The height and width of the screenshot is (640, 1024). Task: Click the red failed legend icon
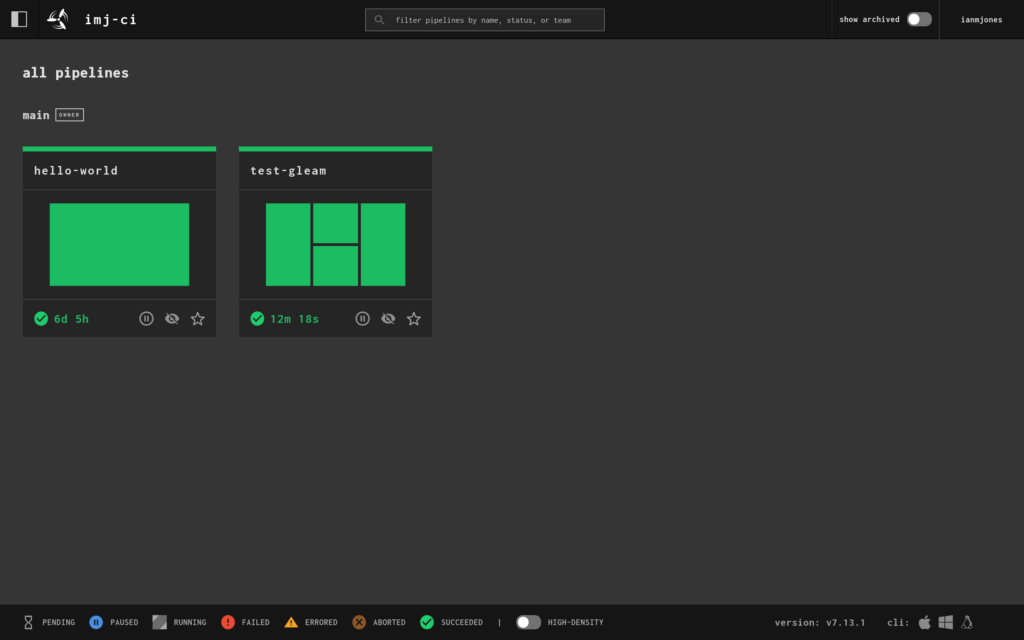pyautogui.click(x=228, y=622)
